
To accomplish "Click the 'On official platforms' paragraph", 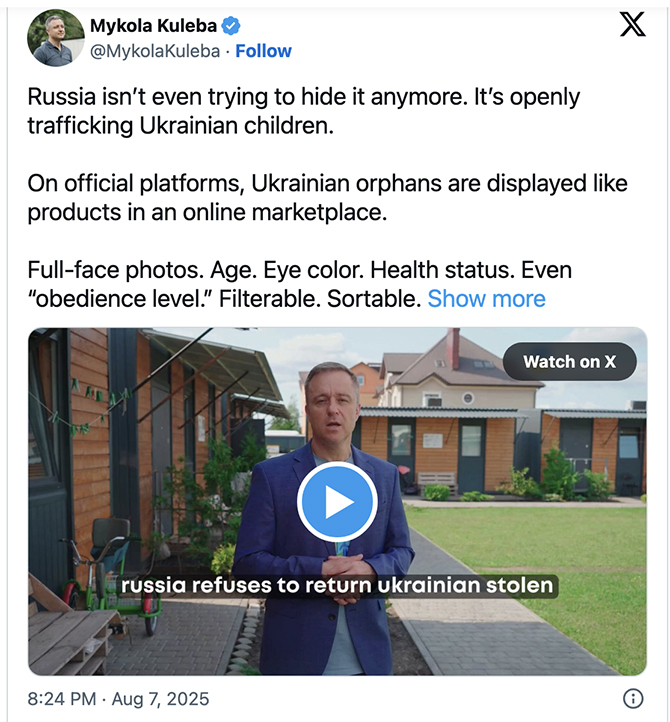I will point(327,198).
